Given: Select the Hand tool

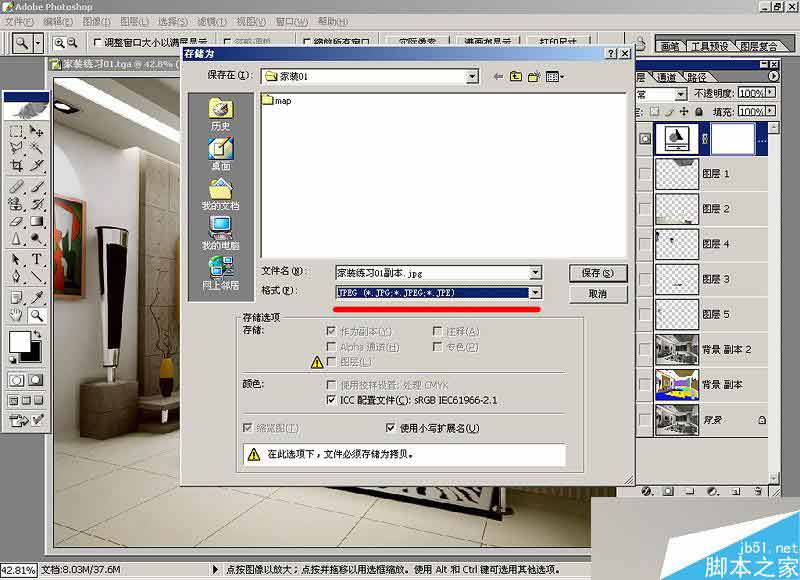Looking at the screenshot, I should 16,315.
